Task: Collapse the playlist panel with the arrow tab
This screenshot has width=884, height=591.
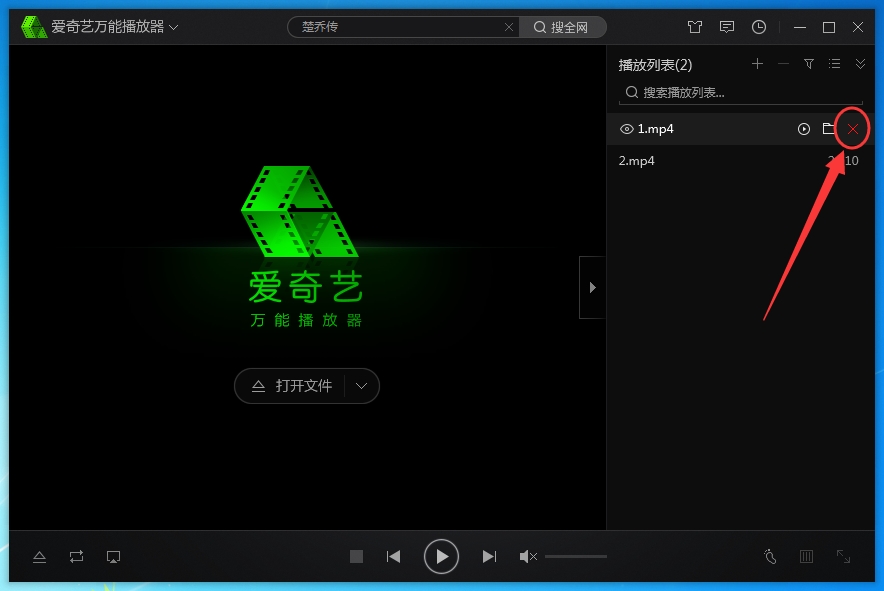Action: [592, 288]
